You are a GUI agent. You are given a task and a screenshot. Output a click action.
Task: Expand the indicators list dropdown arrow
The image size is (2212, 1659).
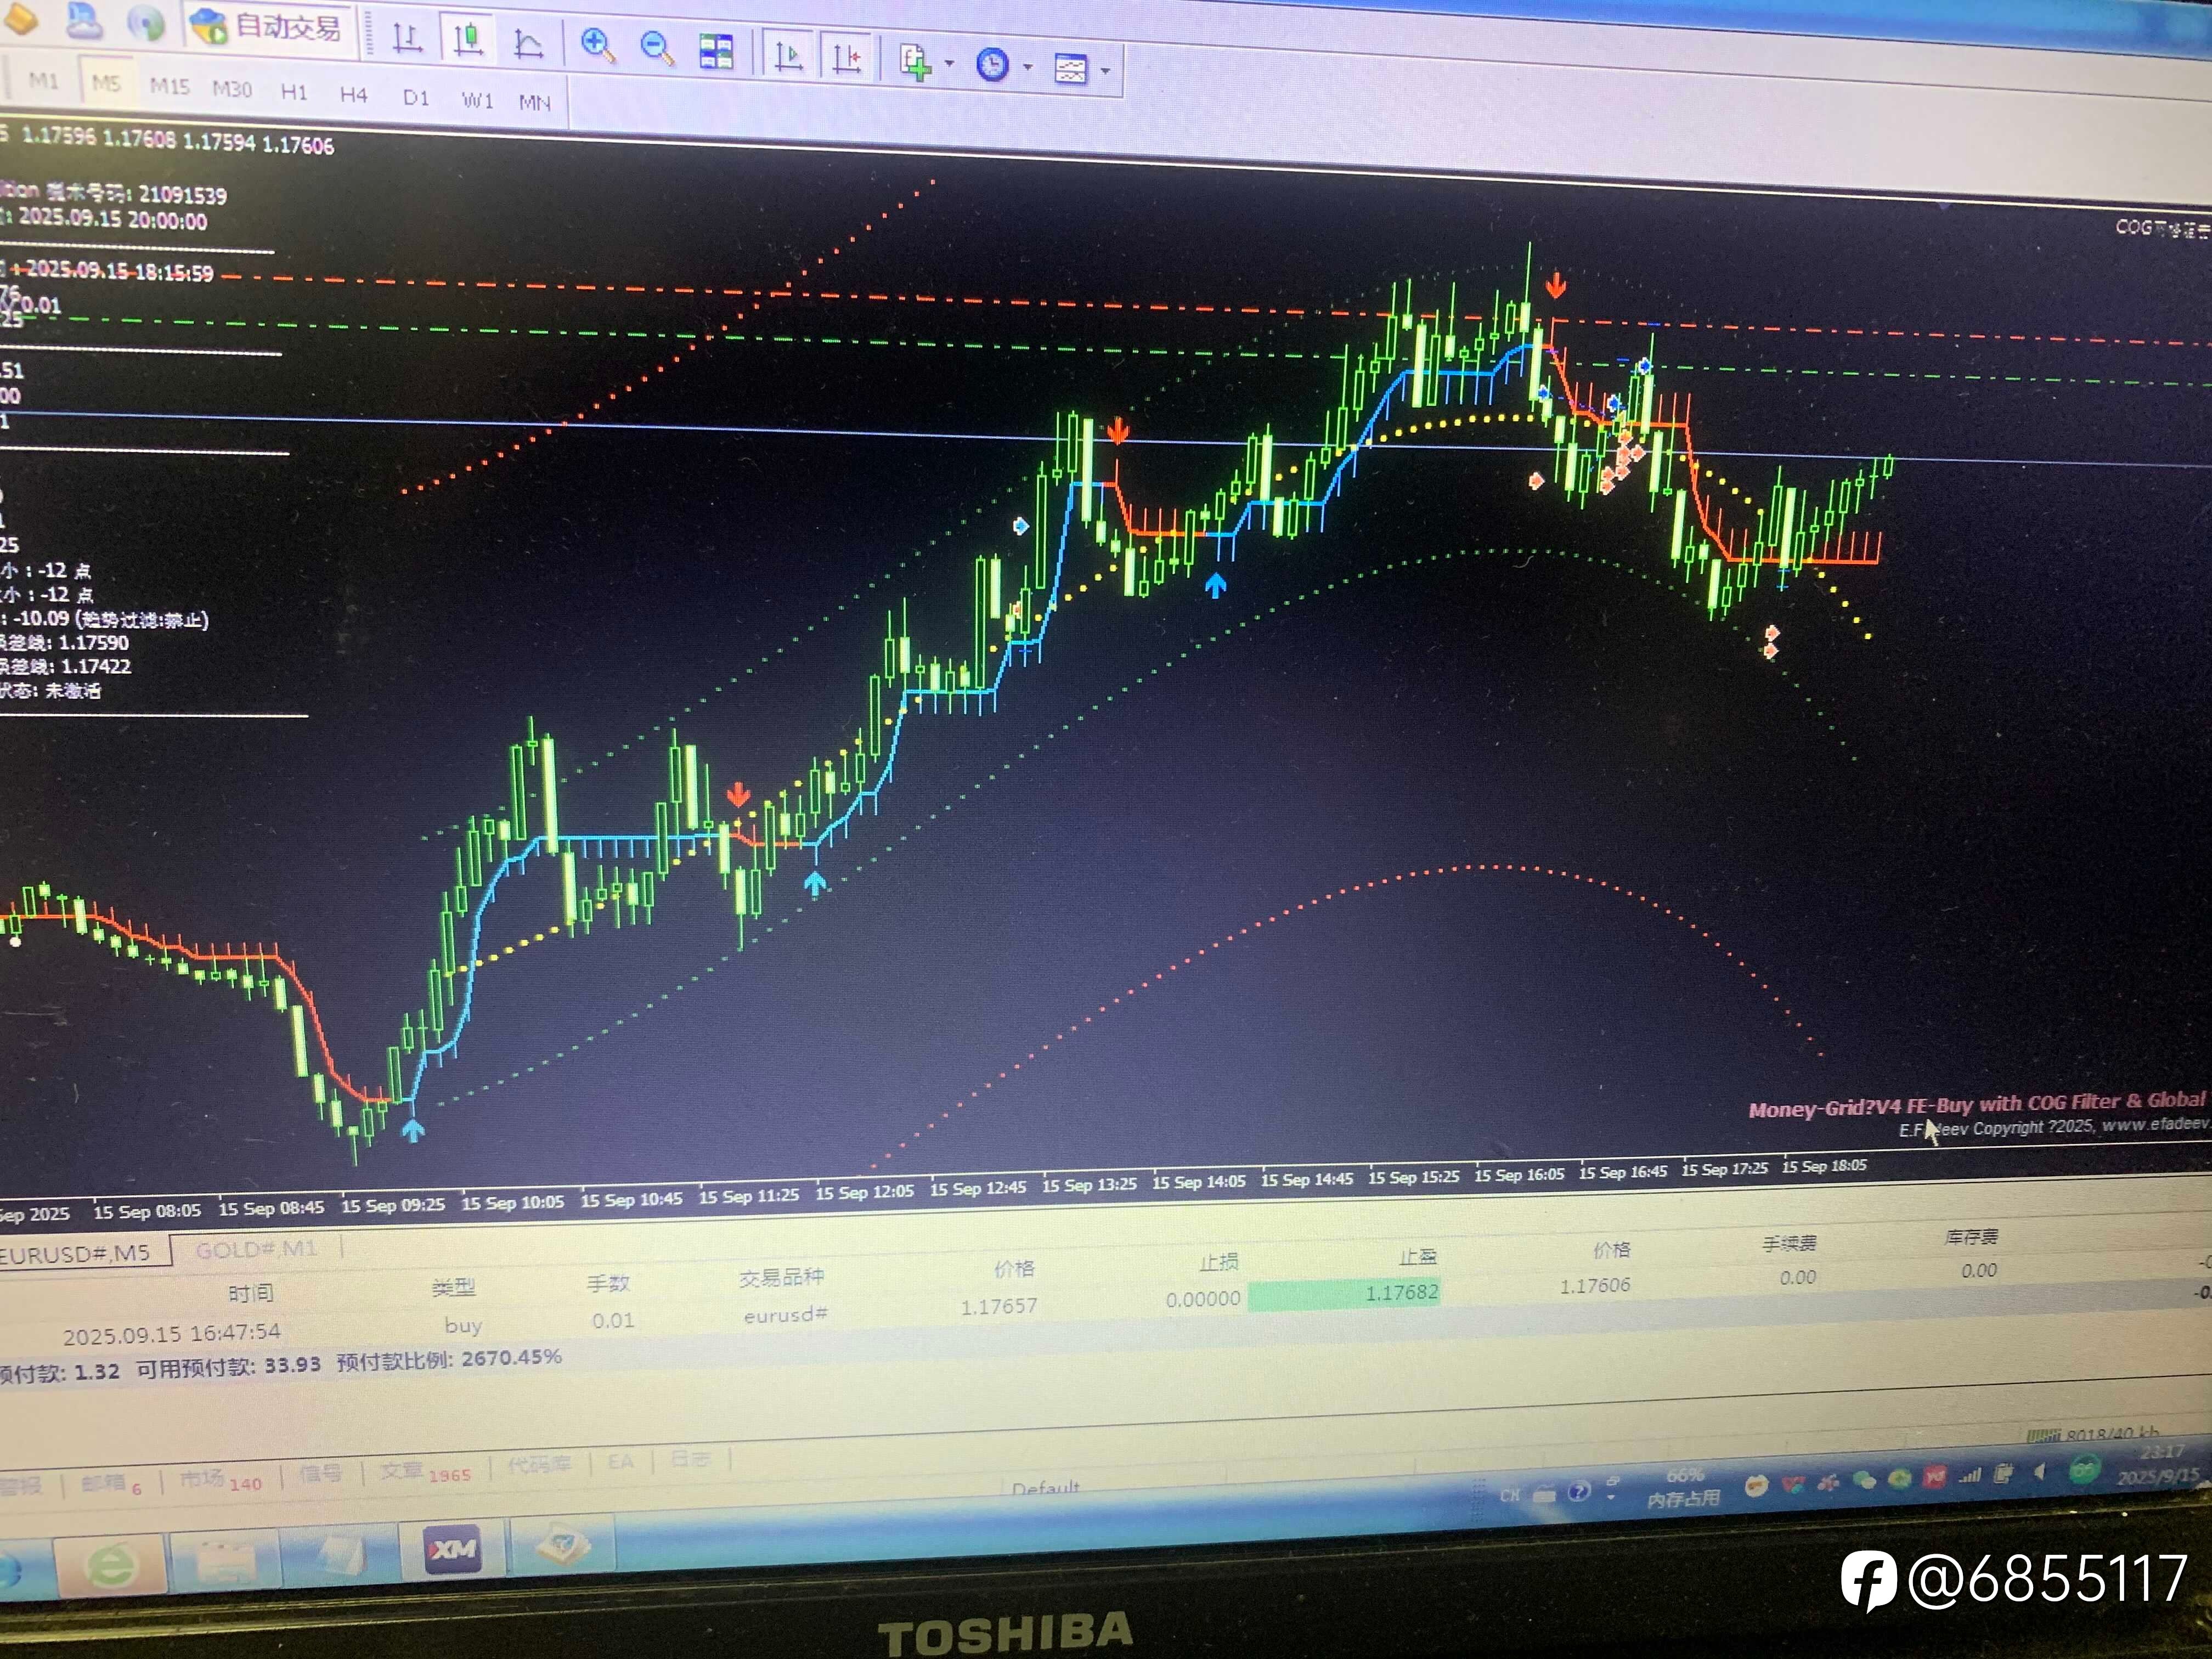[x=949, y=64]
